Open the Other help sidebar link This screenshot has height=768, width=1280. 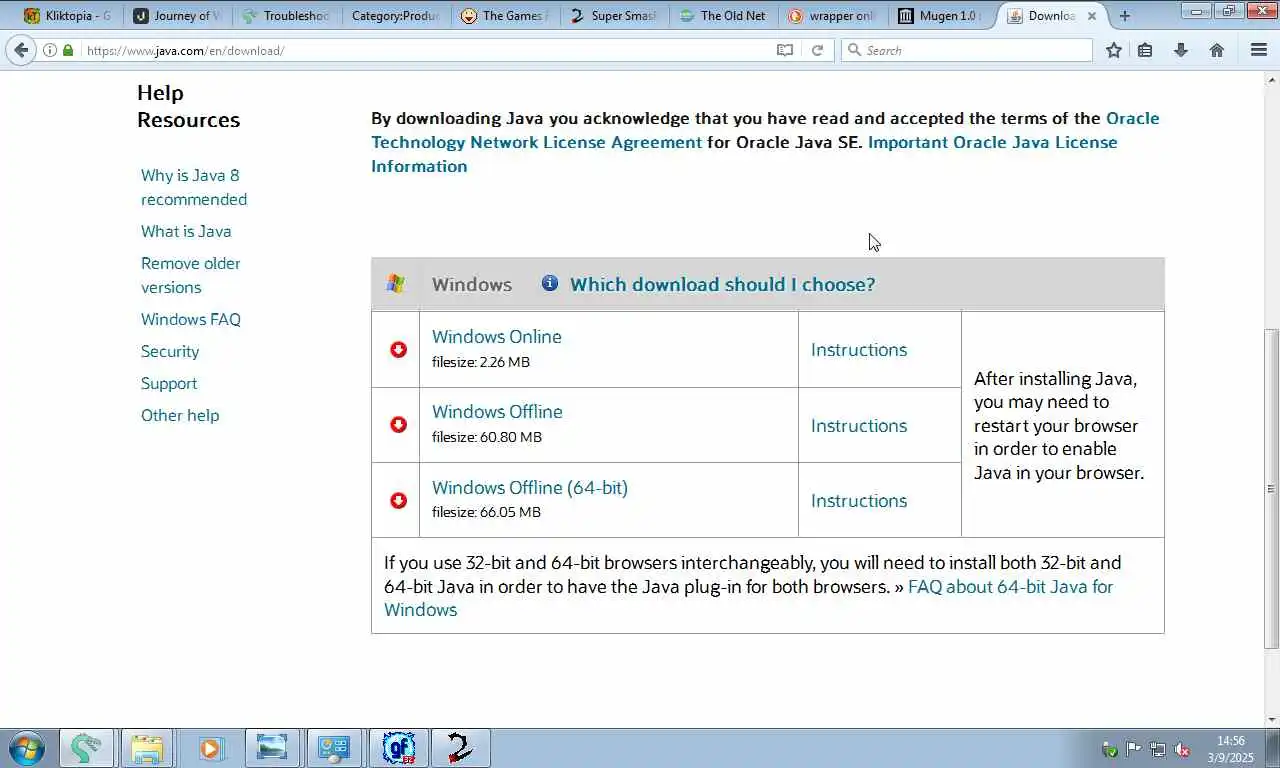click(180, 415)
